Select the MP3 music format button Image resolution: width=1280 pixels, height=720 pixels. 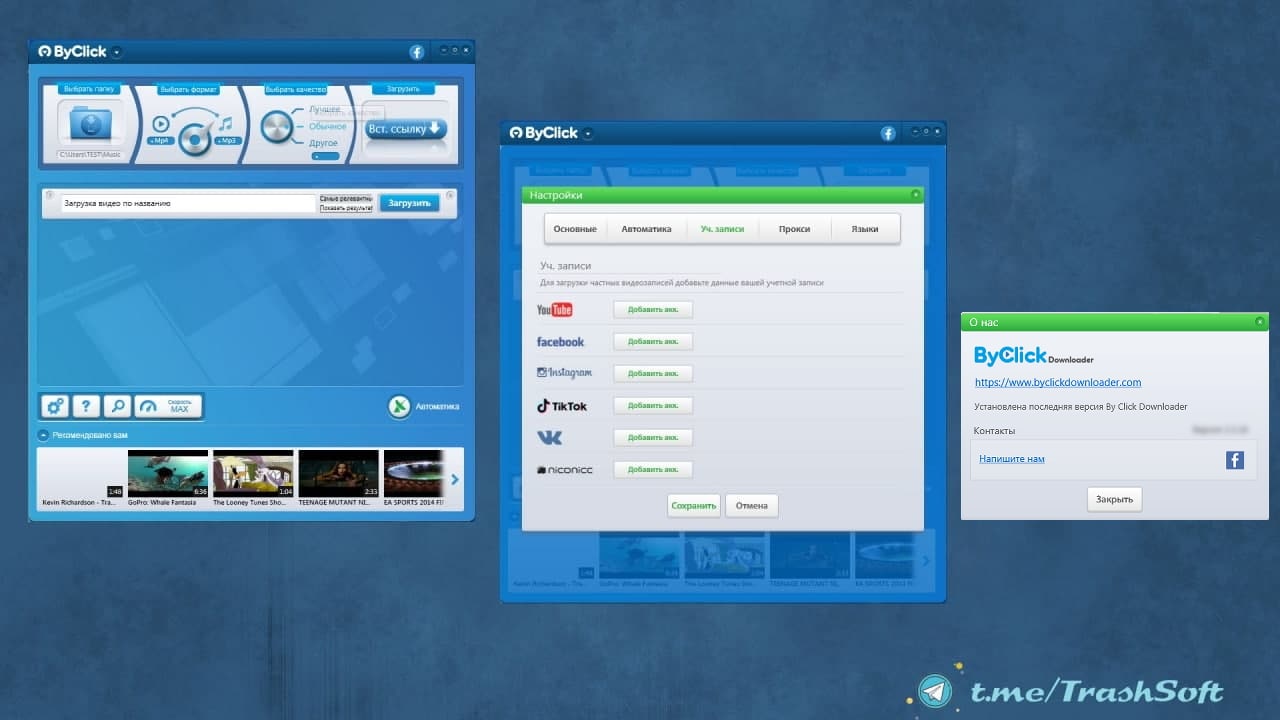pyautogui.click(x=226, y=141)
